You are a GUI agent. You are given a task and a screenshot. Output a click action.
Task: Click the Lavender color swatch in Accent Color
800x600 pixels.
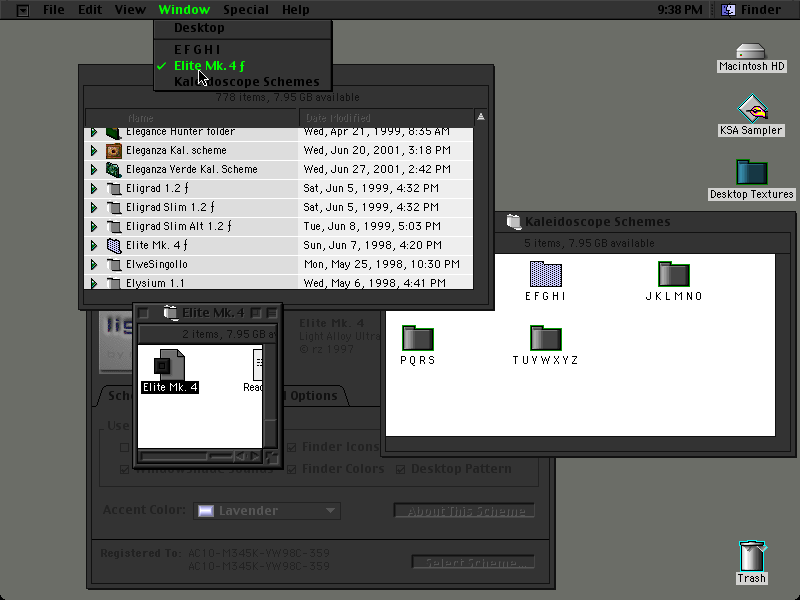tap(206, 511)
